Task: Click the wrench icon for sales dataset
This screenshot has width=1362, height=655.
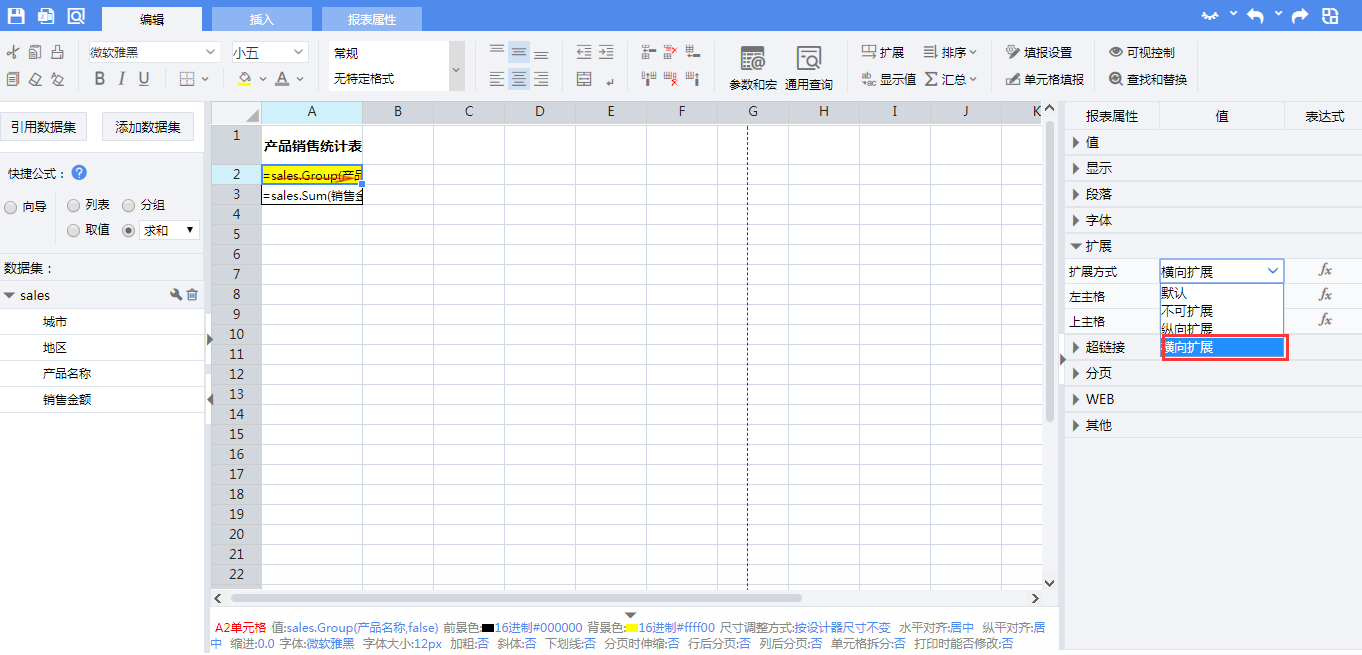Action: coord(176,295)
